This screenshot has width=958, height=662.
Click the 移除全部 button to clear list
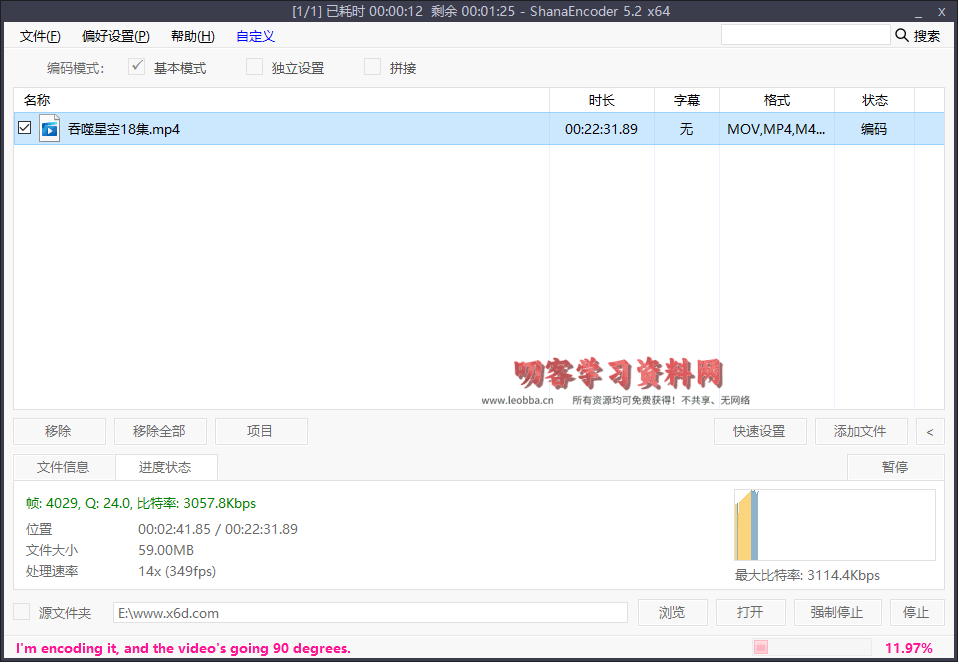point(160,431)
